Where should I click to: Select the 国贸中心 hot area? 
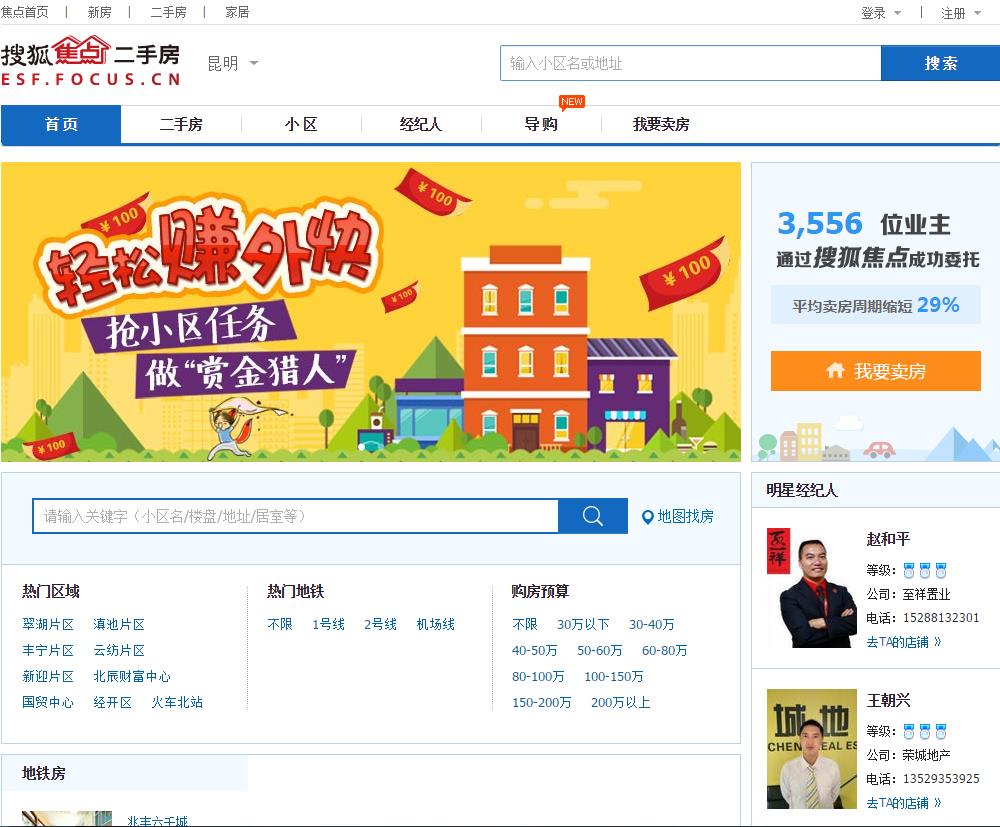[48, 703]
